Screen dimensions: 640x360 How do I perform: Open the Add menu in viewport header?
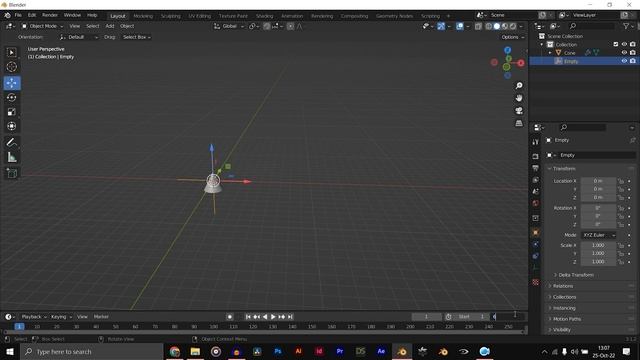click(110, 26)
